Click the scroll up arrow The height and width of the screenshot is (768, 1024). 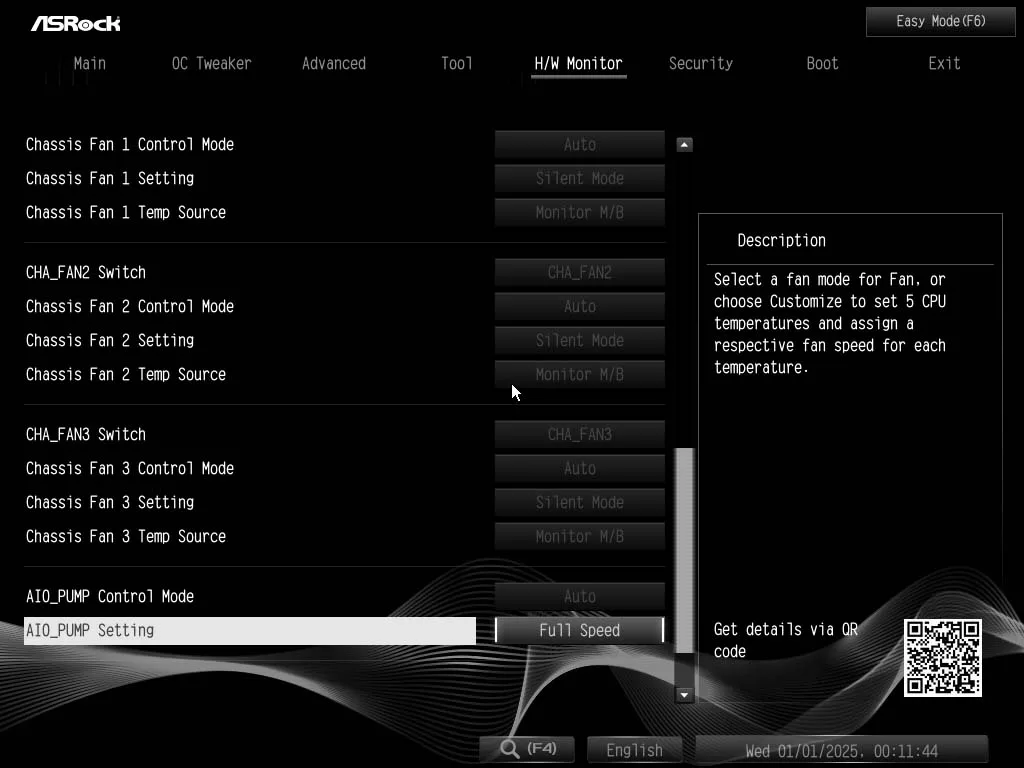(x=684, y=144)
